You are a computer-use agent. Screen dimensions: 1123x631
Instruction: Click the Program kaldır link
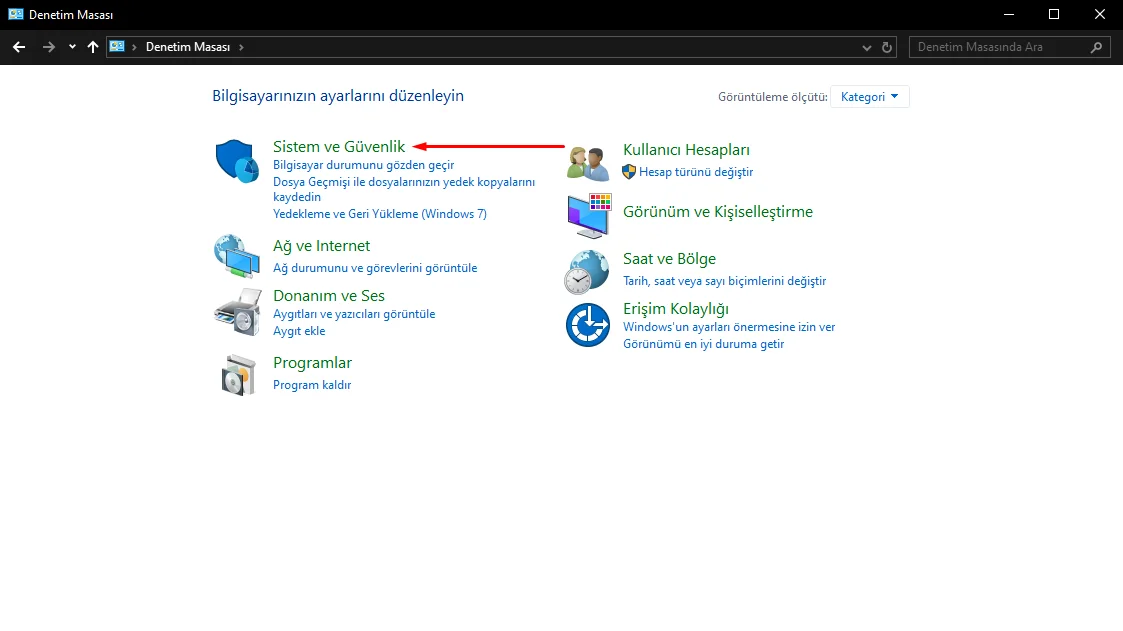click(x=312, y=385)
